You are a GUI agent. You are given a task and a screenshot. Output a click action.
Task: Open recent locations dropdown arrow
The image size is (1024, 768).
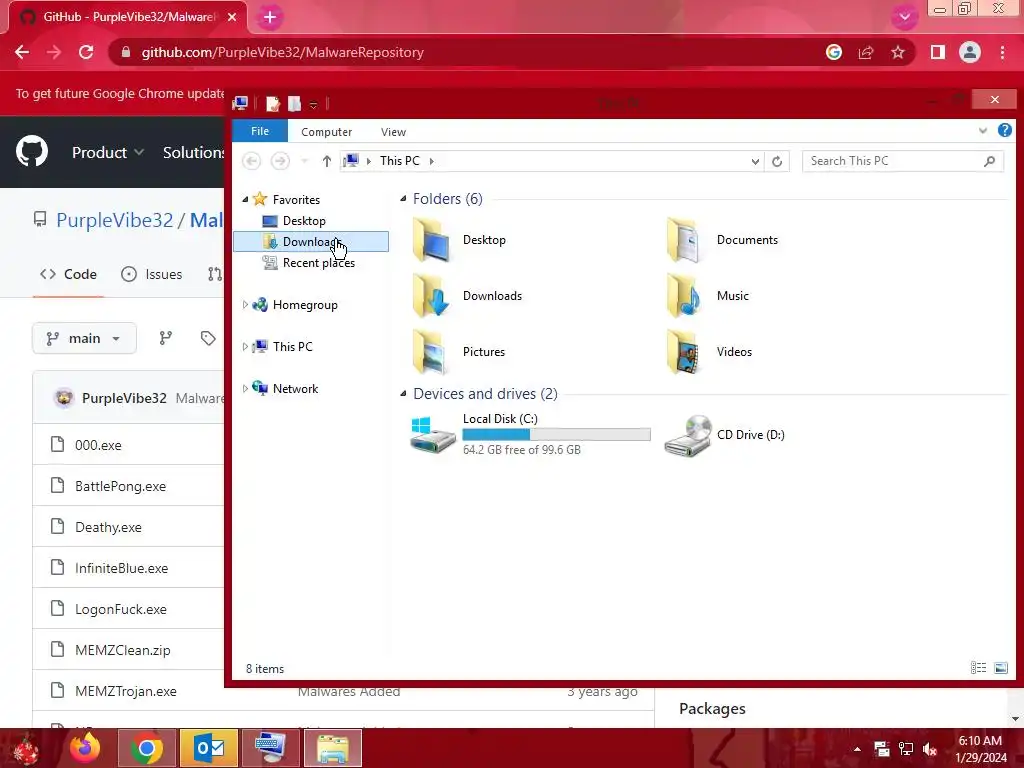point(304,161)
